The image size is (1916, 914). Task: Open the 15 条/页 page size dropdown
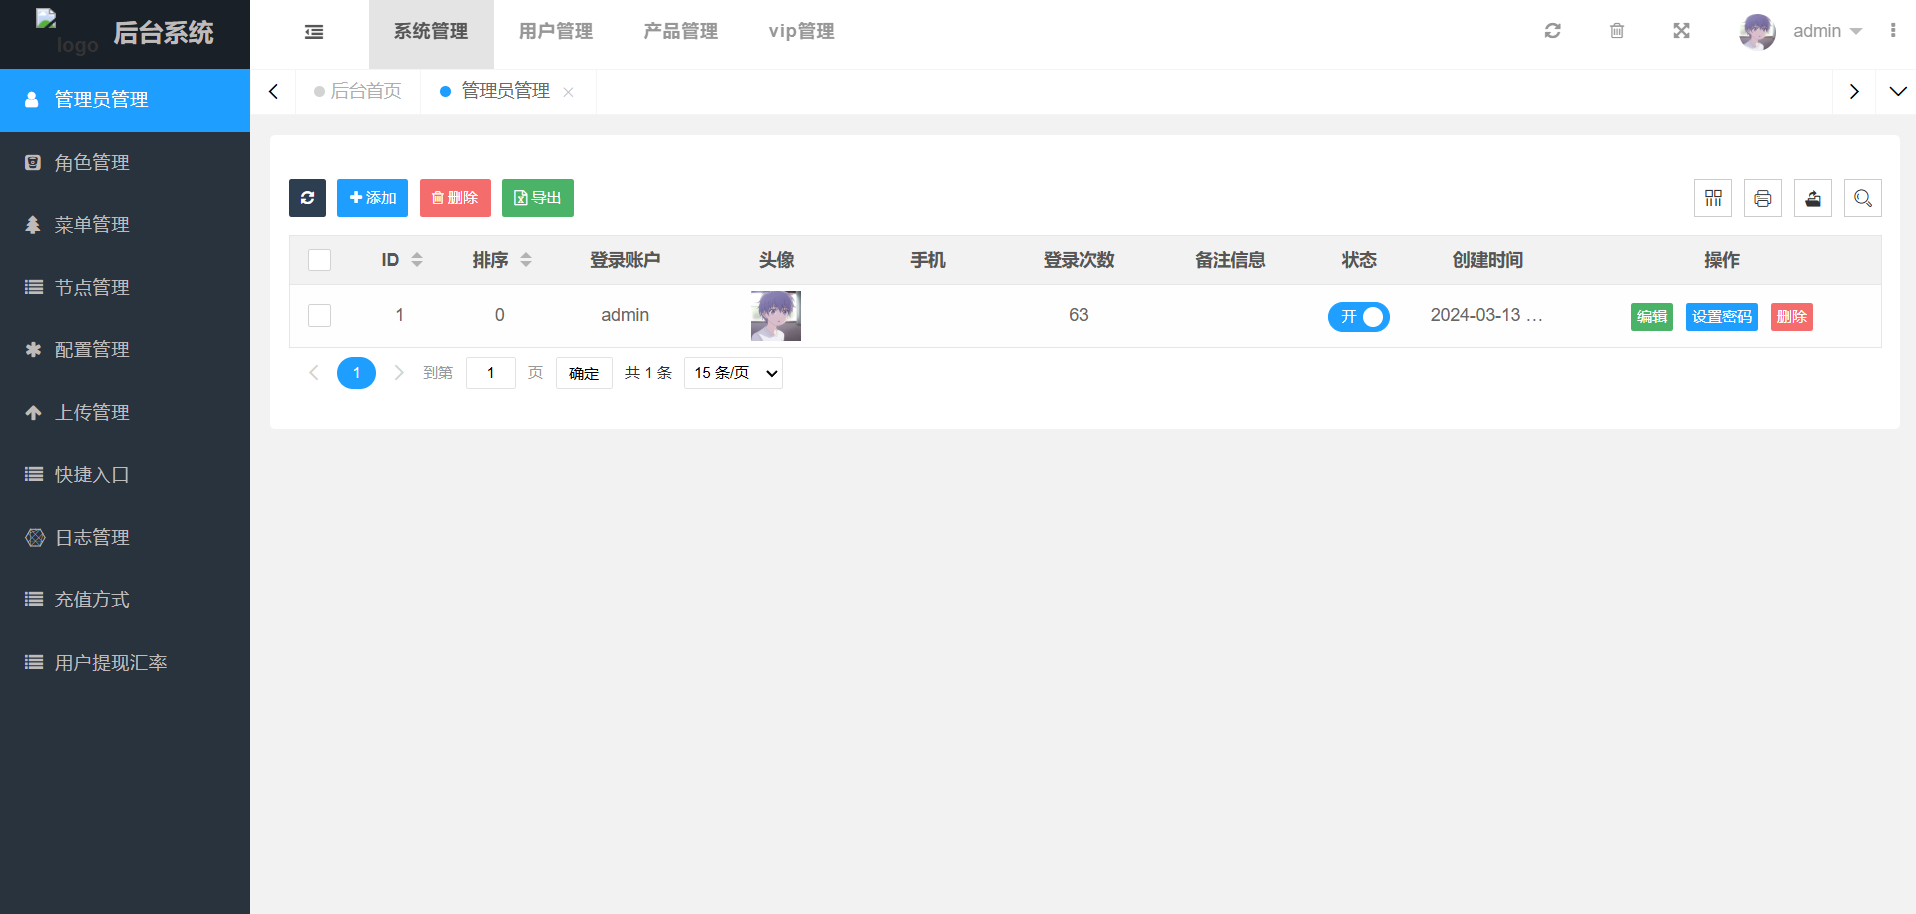pyautogui.click(x=733, y=373)
